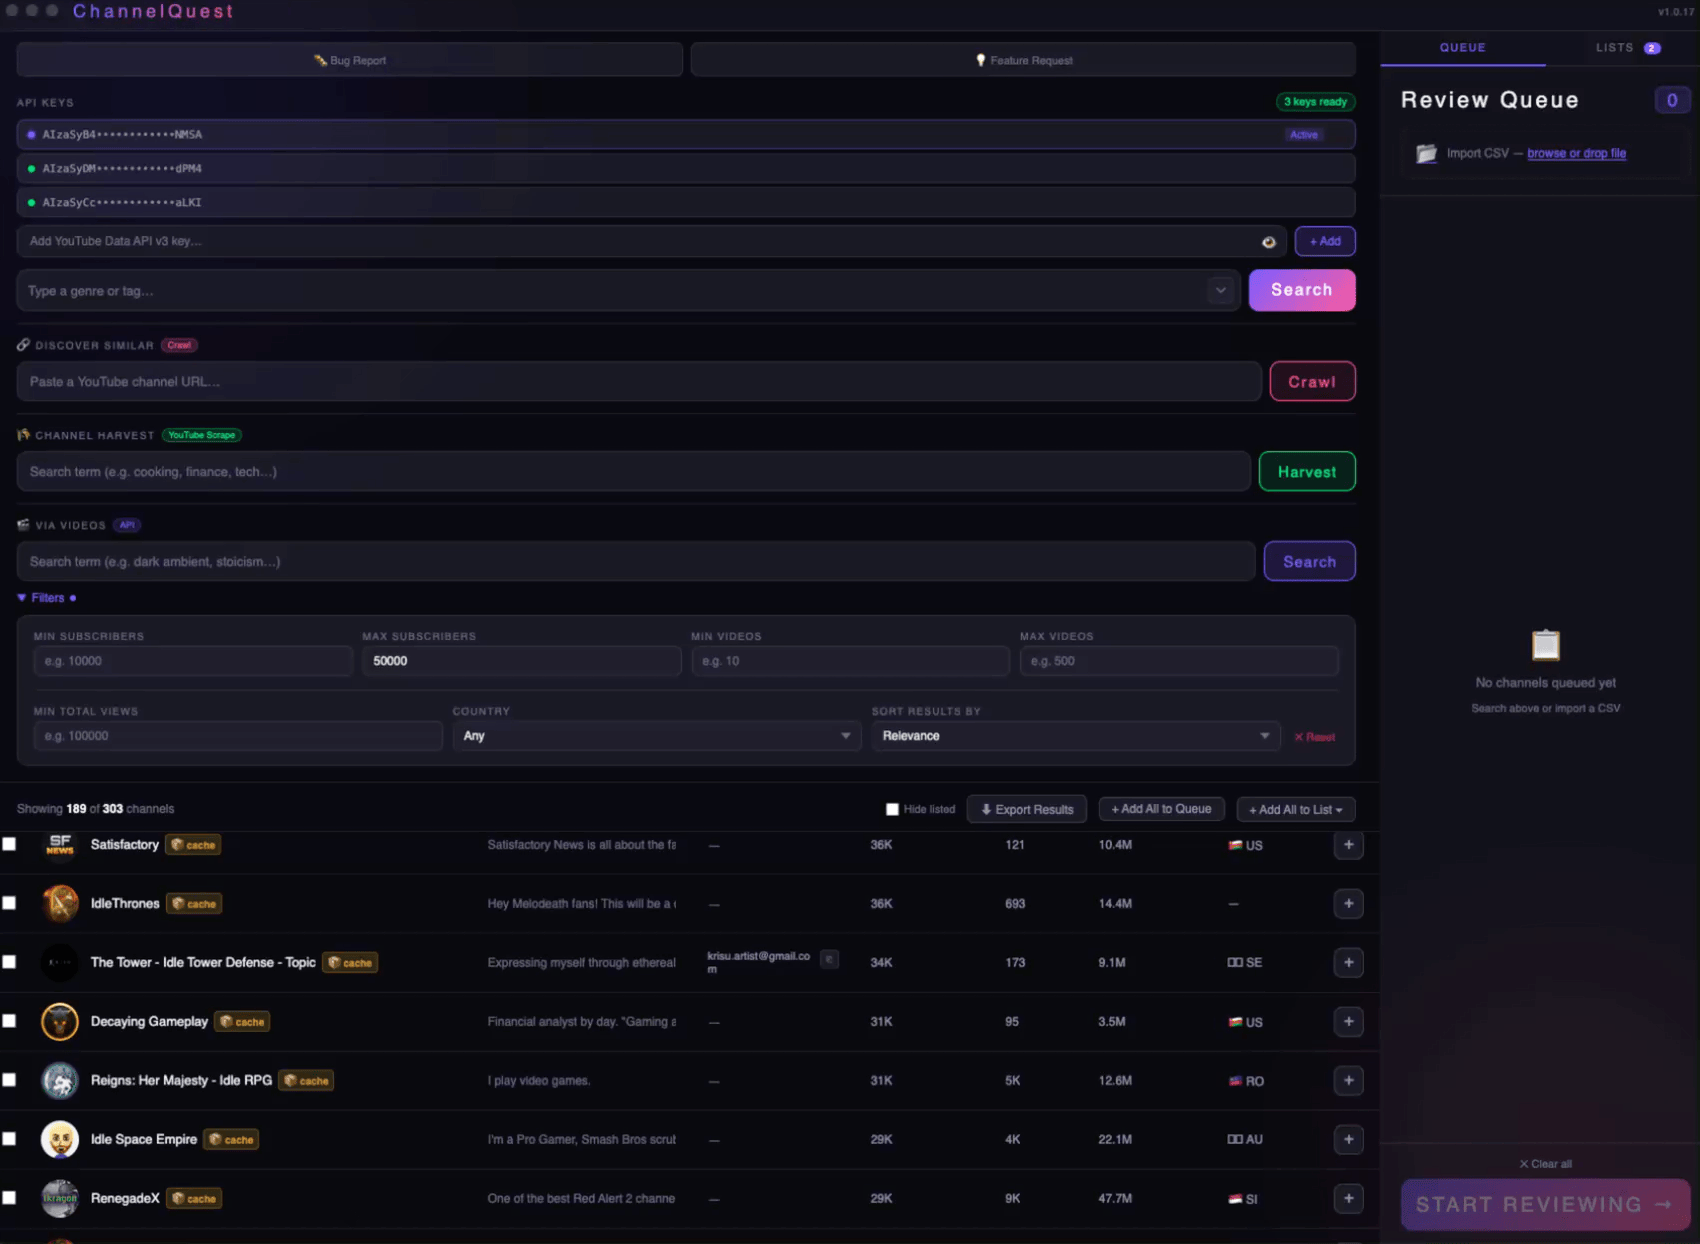Switch to the Lists tab
Viewport: 1700px width, 1244px height.
[x=1626, y=48]
